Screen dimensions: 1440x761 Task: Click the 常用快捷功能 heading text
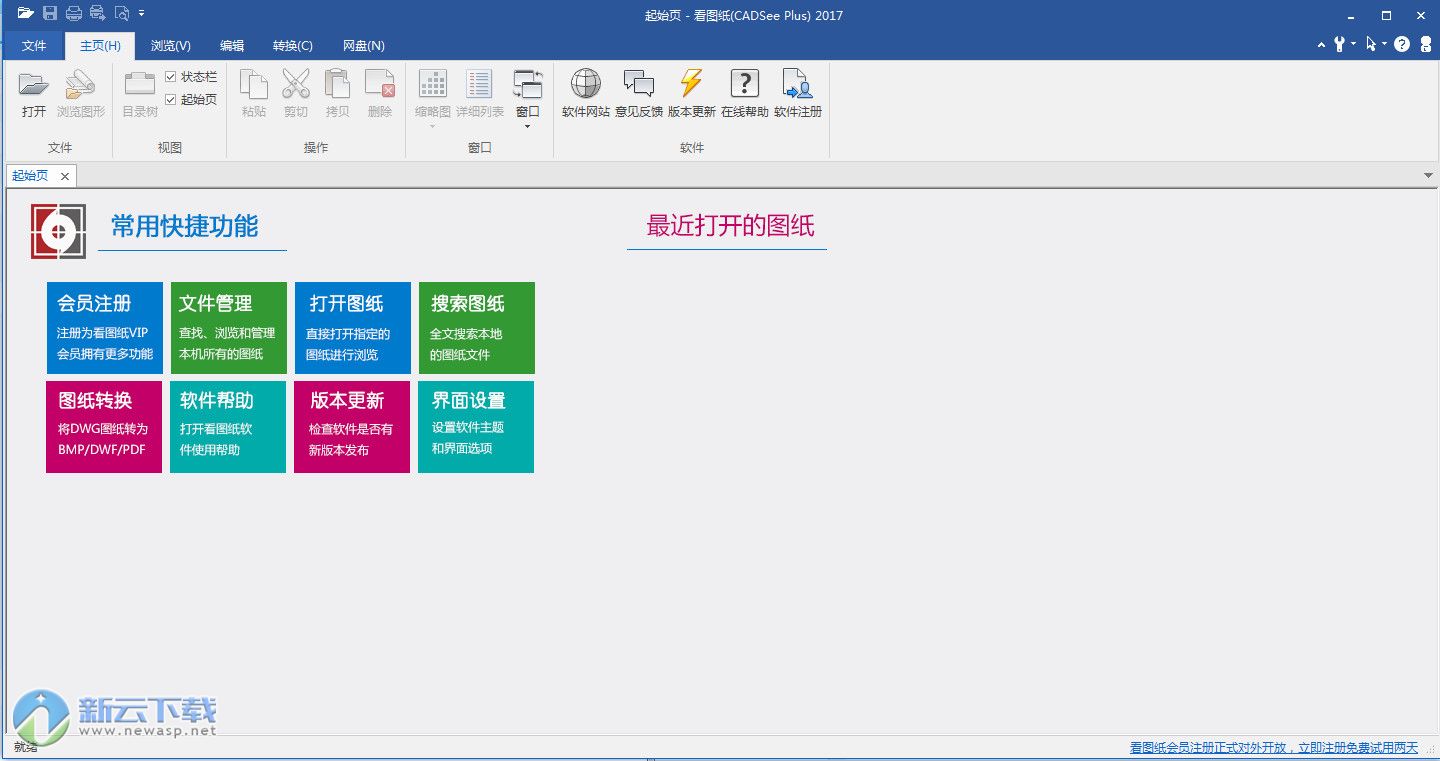coord(184,226)
